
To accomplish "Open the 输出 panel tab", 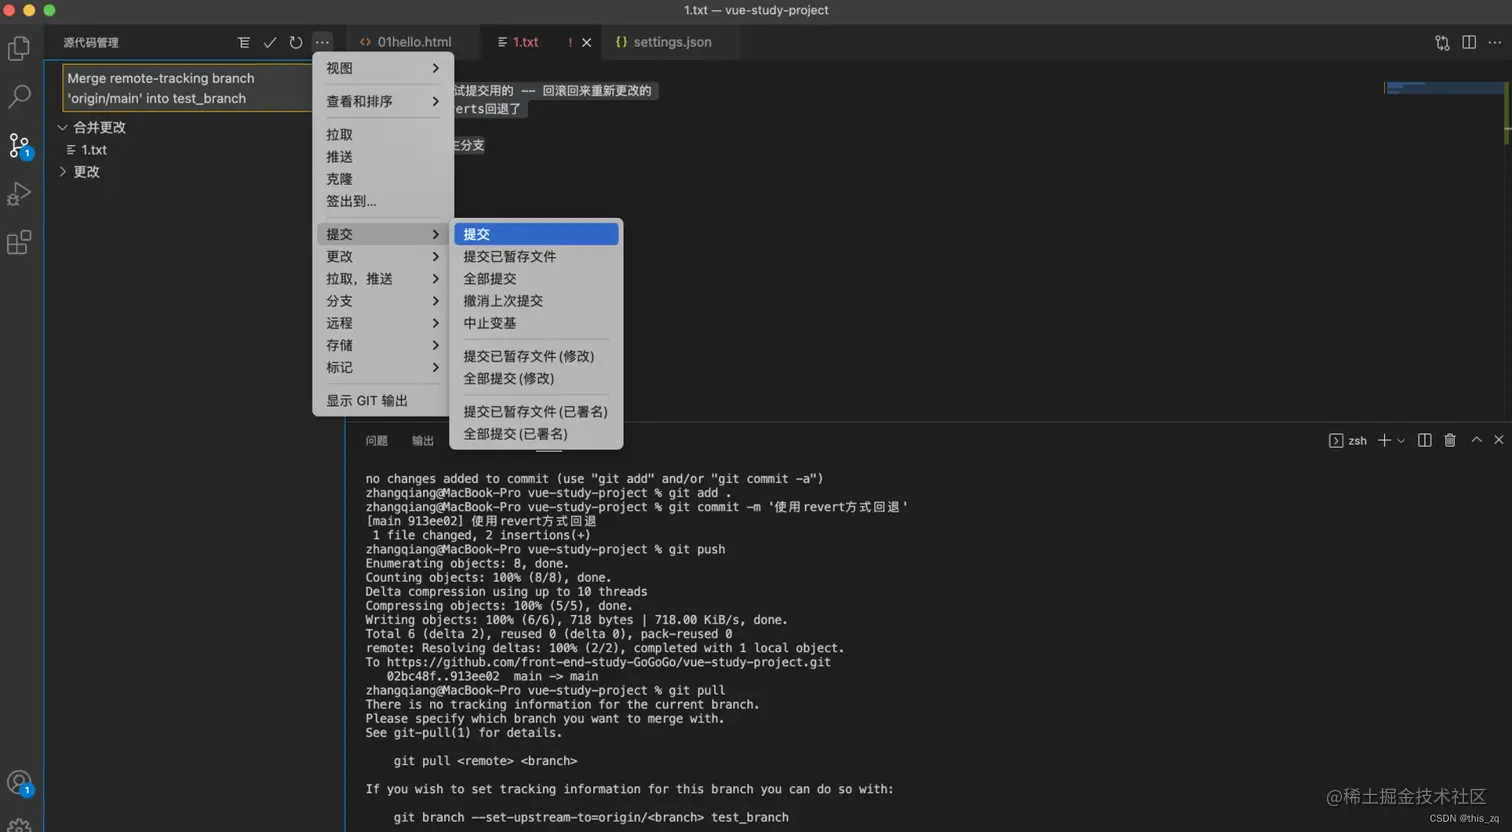I will pos(423,441).
